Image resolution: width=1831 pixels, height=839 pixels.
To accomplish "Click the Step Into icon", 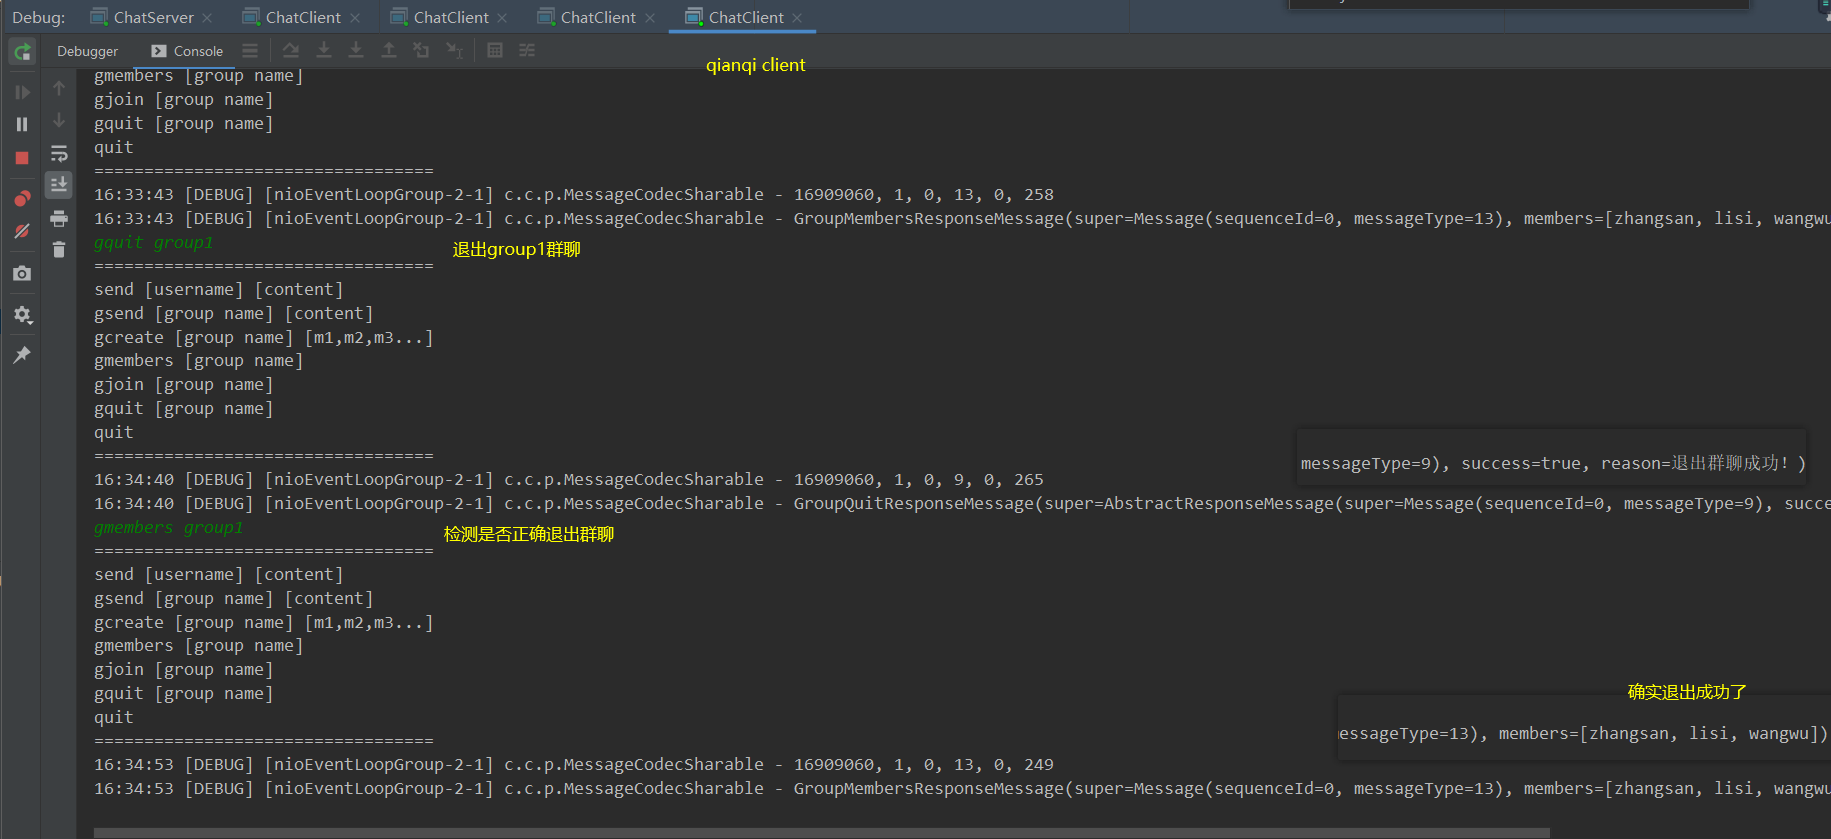I will pos(324,50).
